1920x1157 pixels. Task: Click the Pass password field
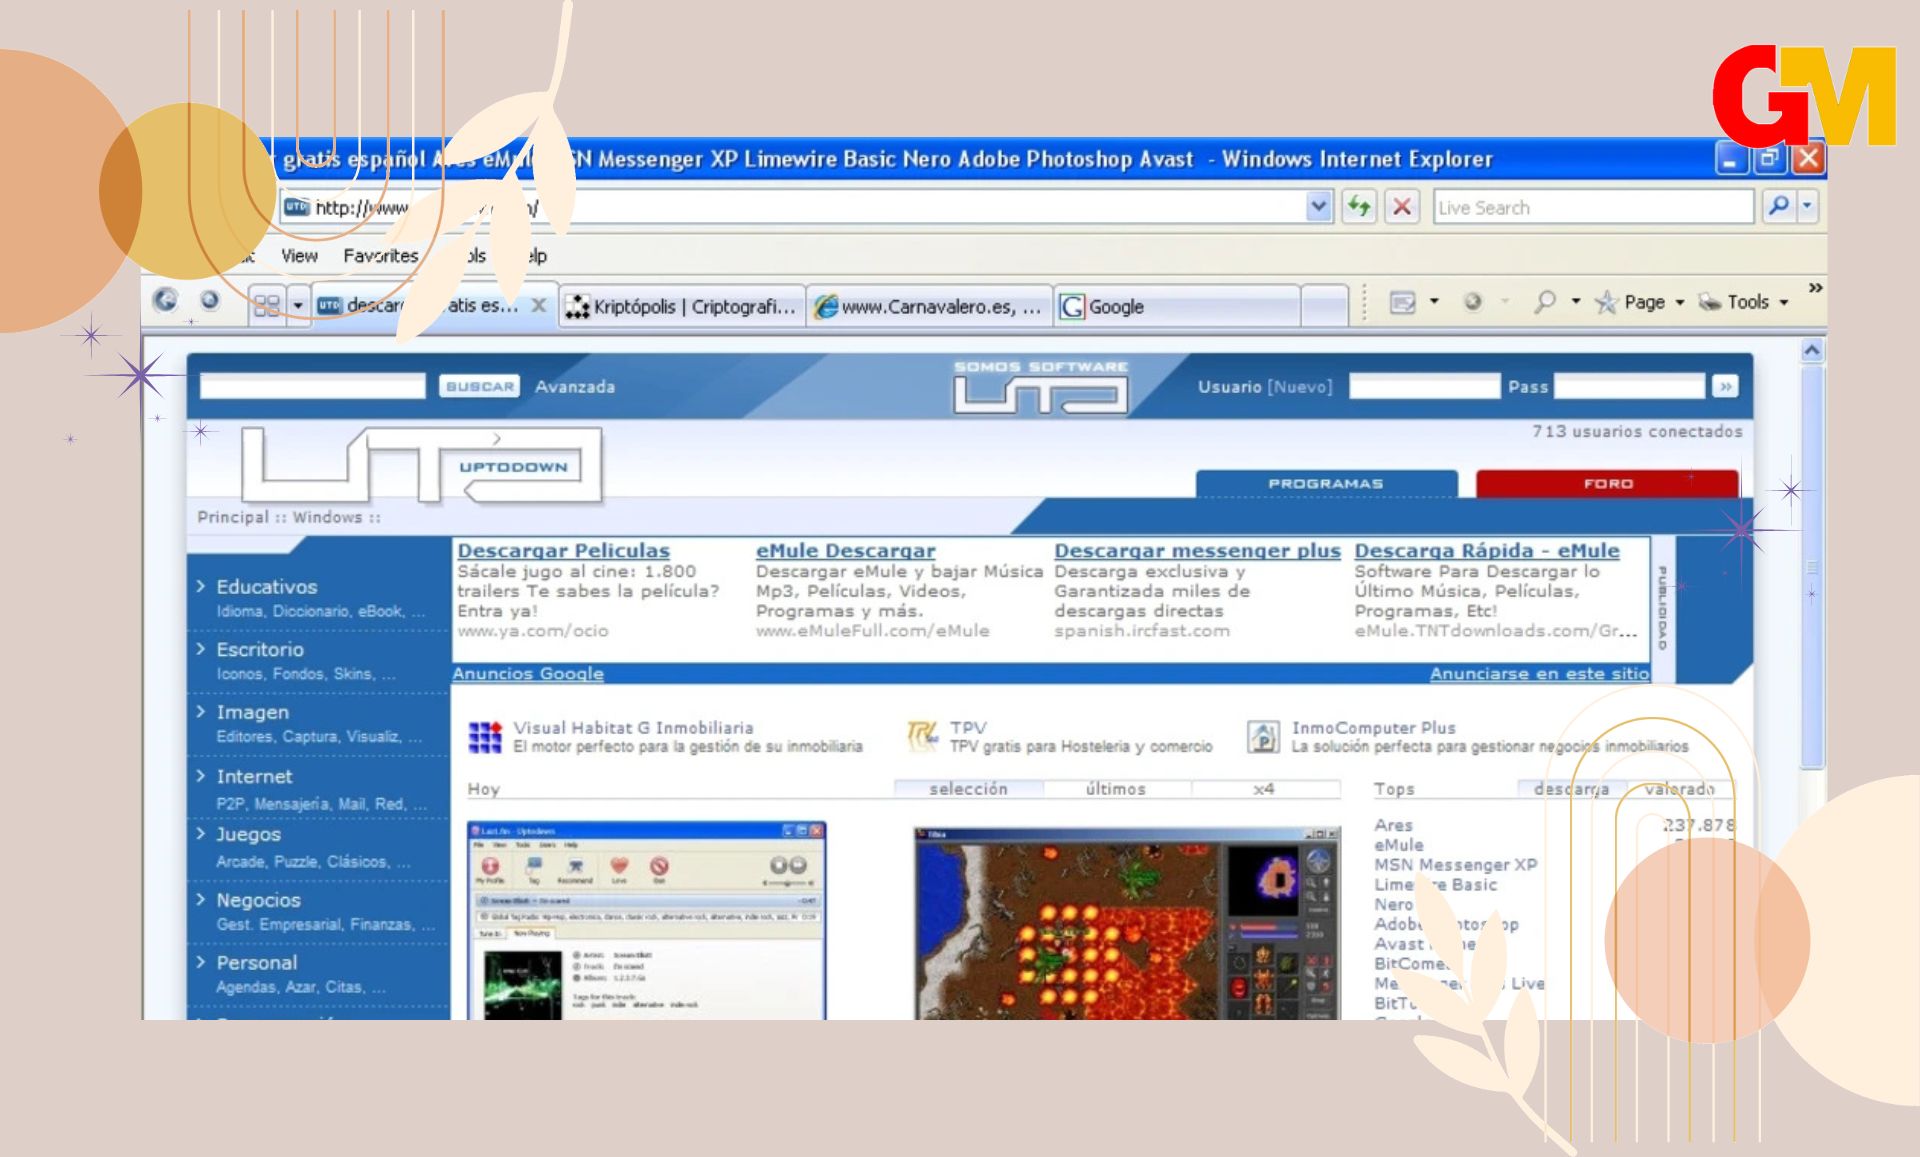(x=1629, y=386)
